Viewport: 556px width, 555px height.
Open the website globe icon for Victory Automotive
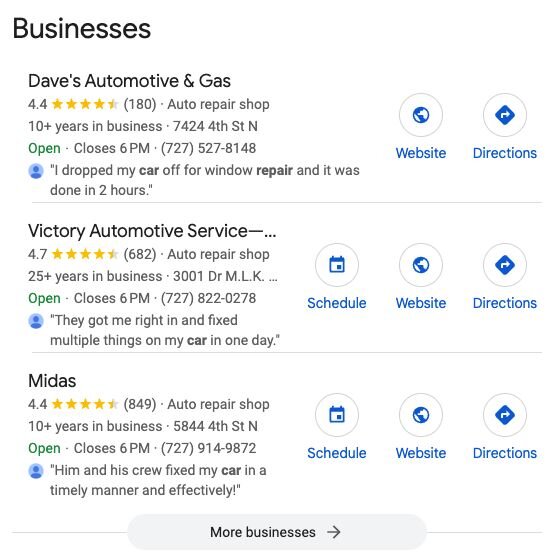pos(421,265)
